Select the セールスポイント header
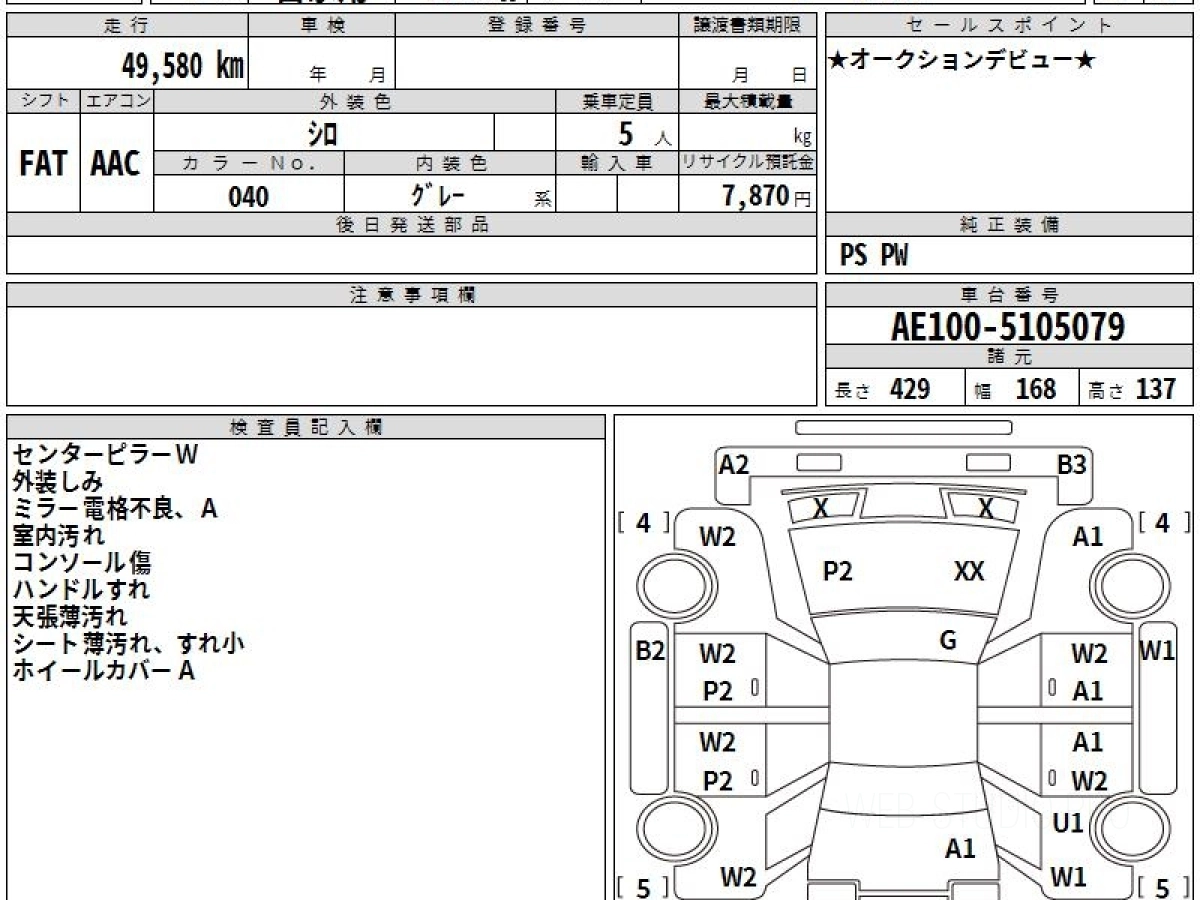 click(x=1009, y=26)
